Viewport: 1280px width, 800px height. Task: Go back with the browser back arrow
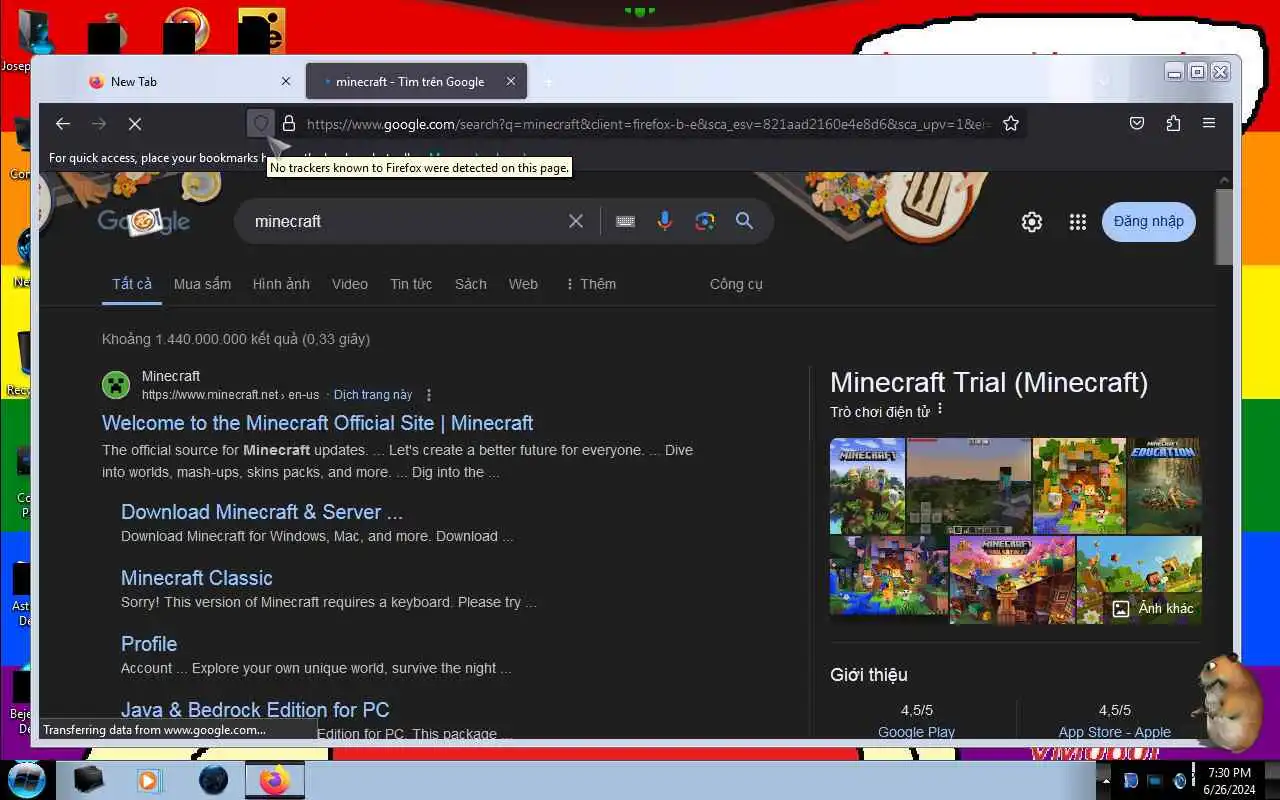tap(63, 124)
